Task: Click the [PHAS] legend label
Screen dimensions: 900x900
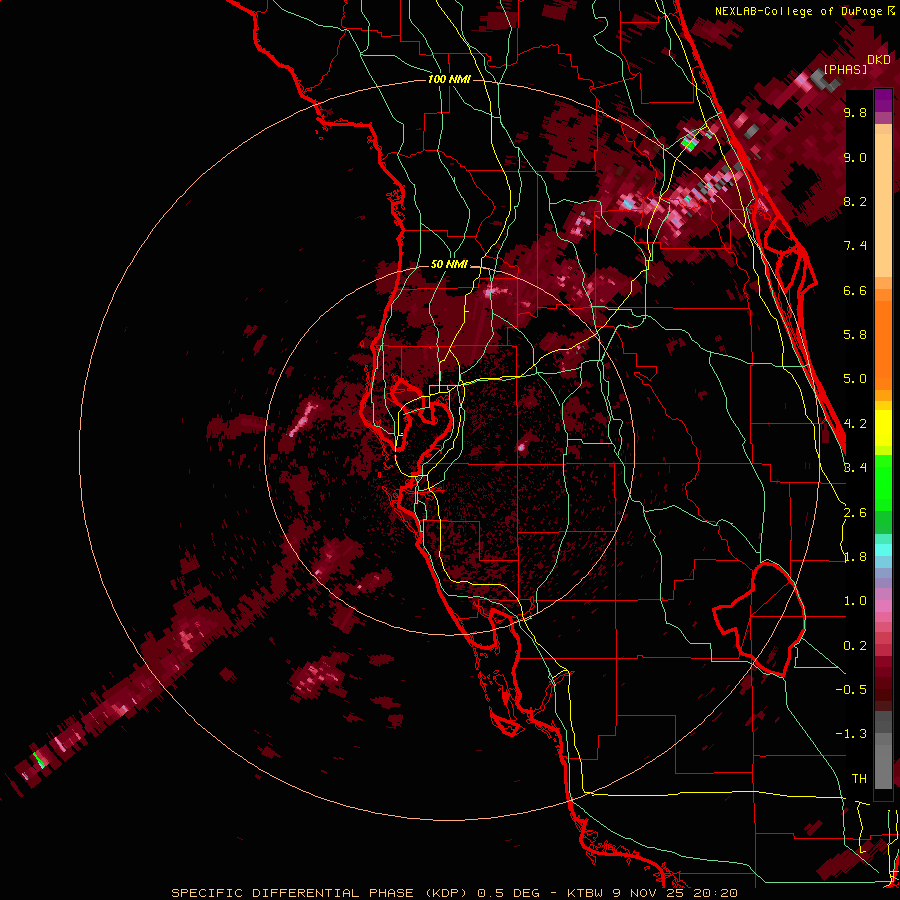Action: pyautogui.click(x=845, y=69)
